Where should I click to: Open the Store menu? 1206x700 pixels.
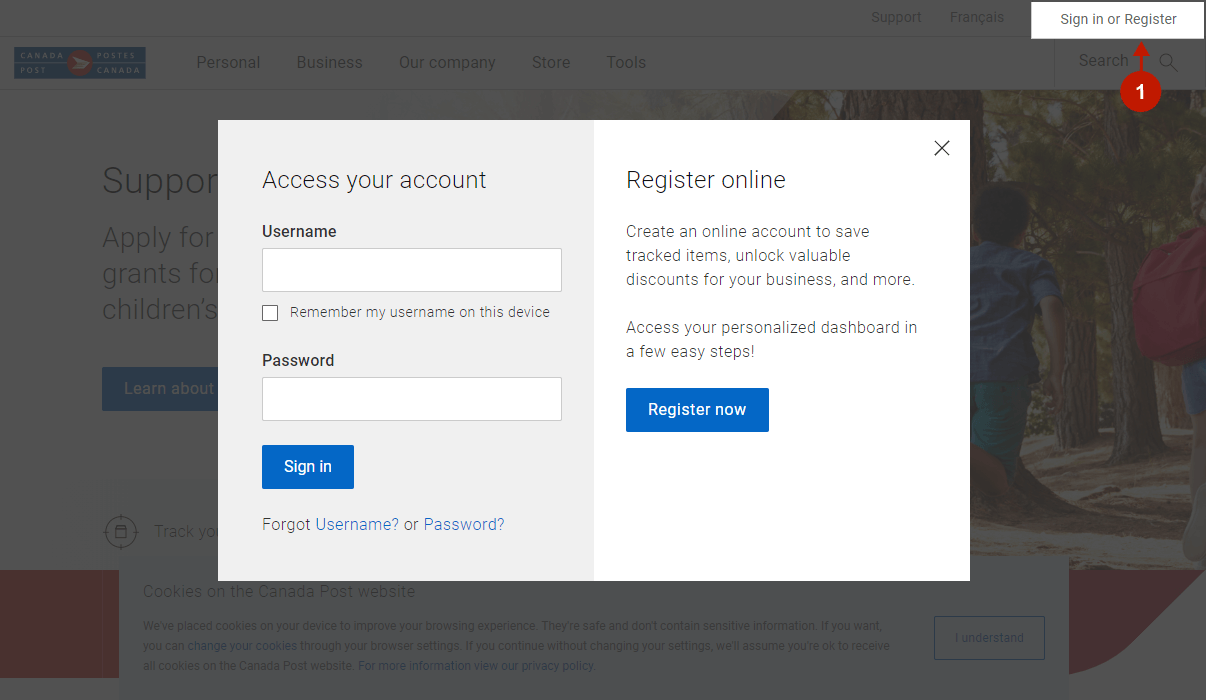tap(551, 63)
